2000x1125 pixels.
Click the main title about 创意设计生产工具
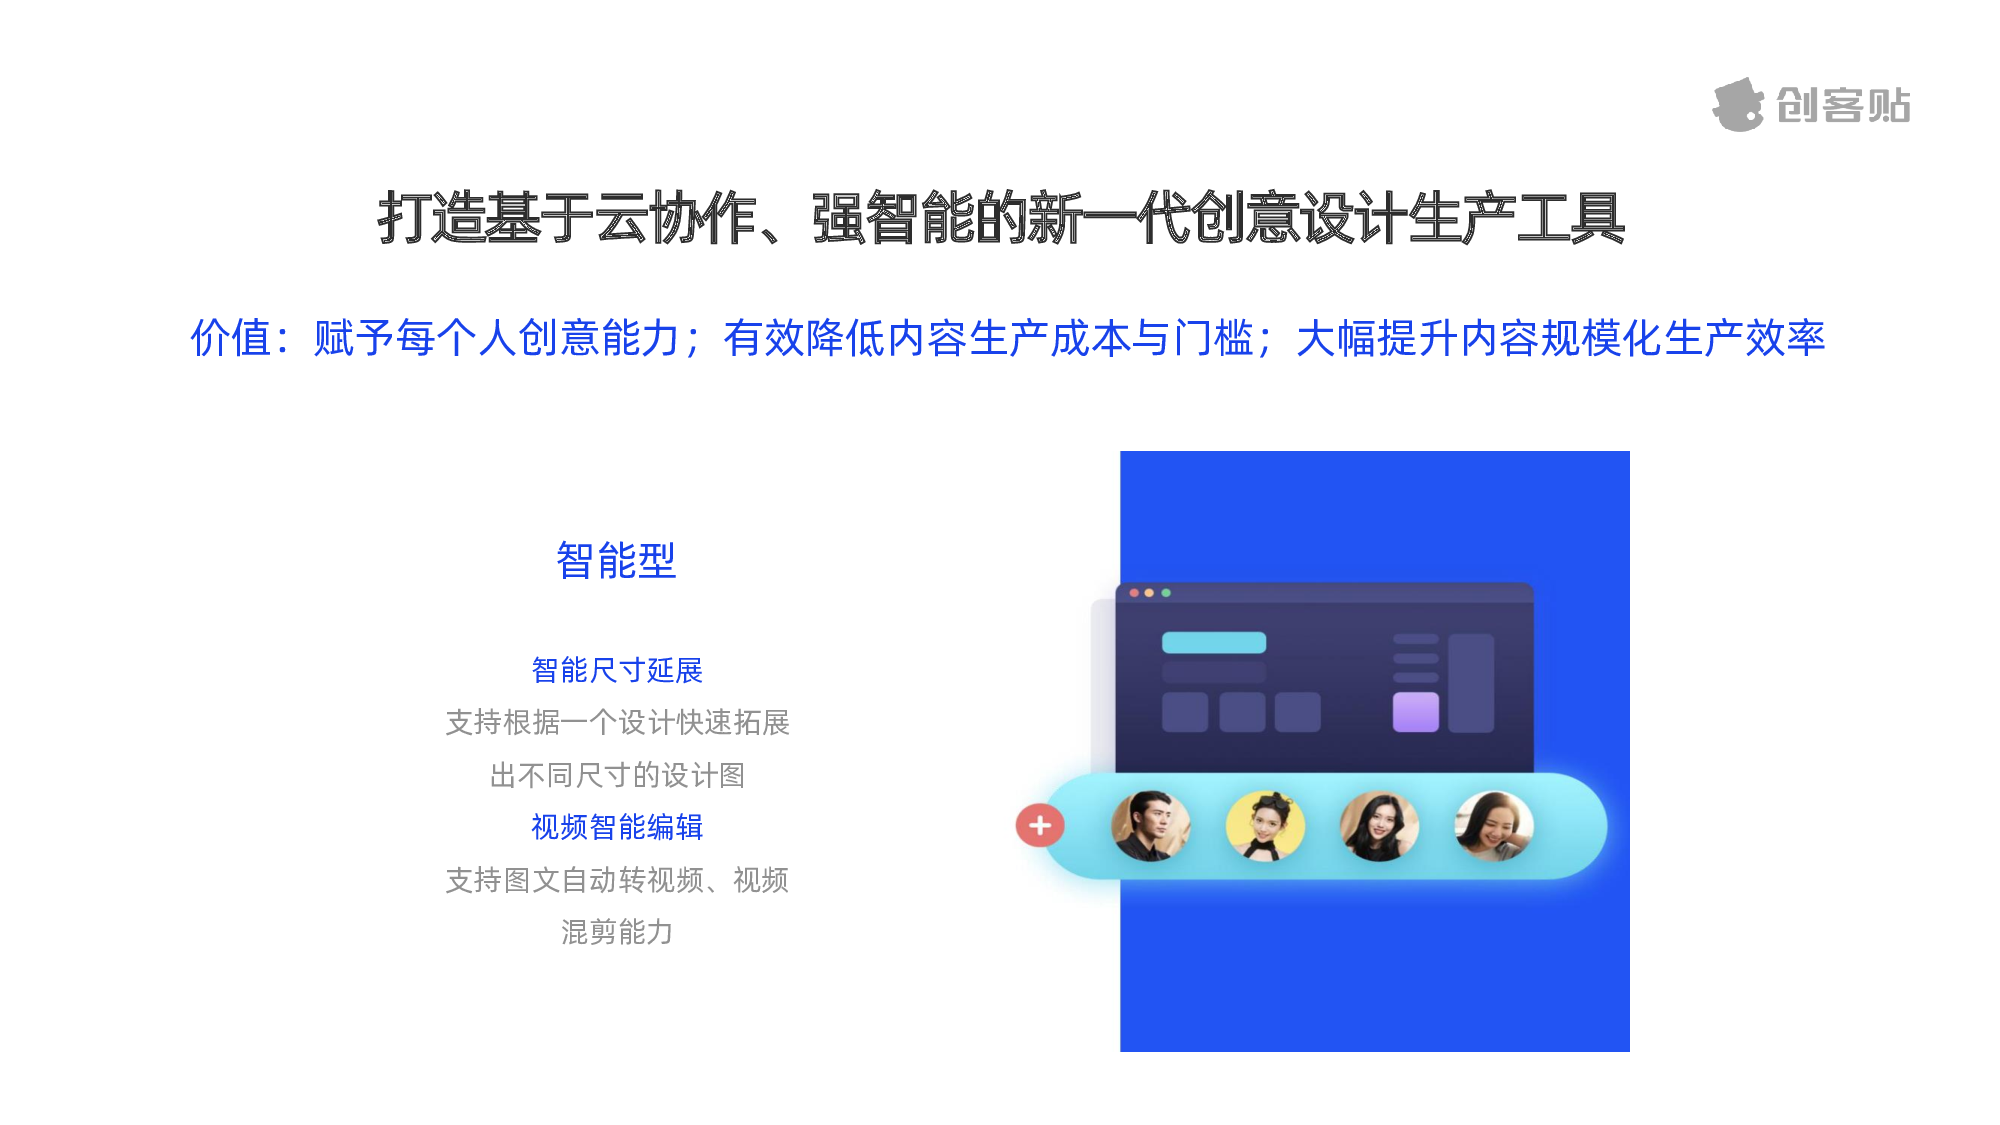click(1001, 217)
